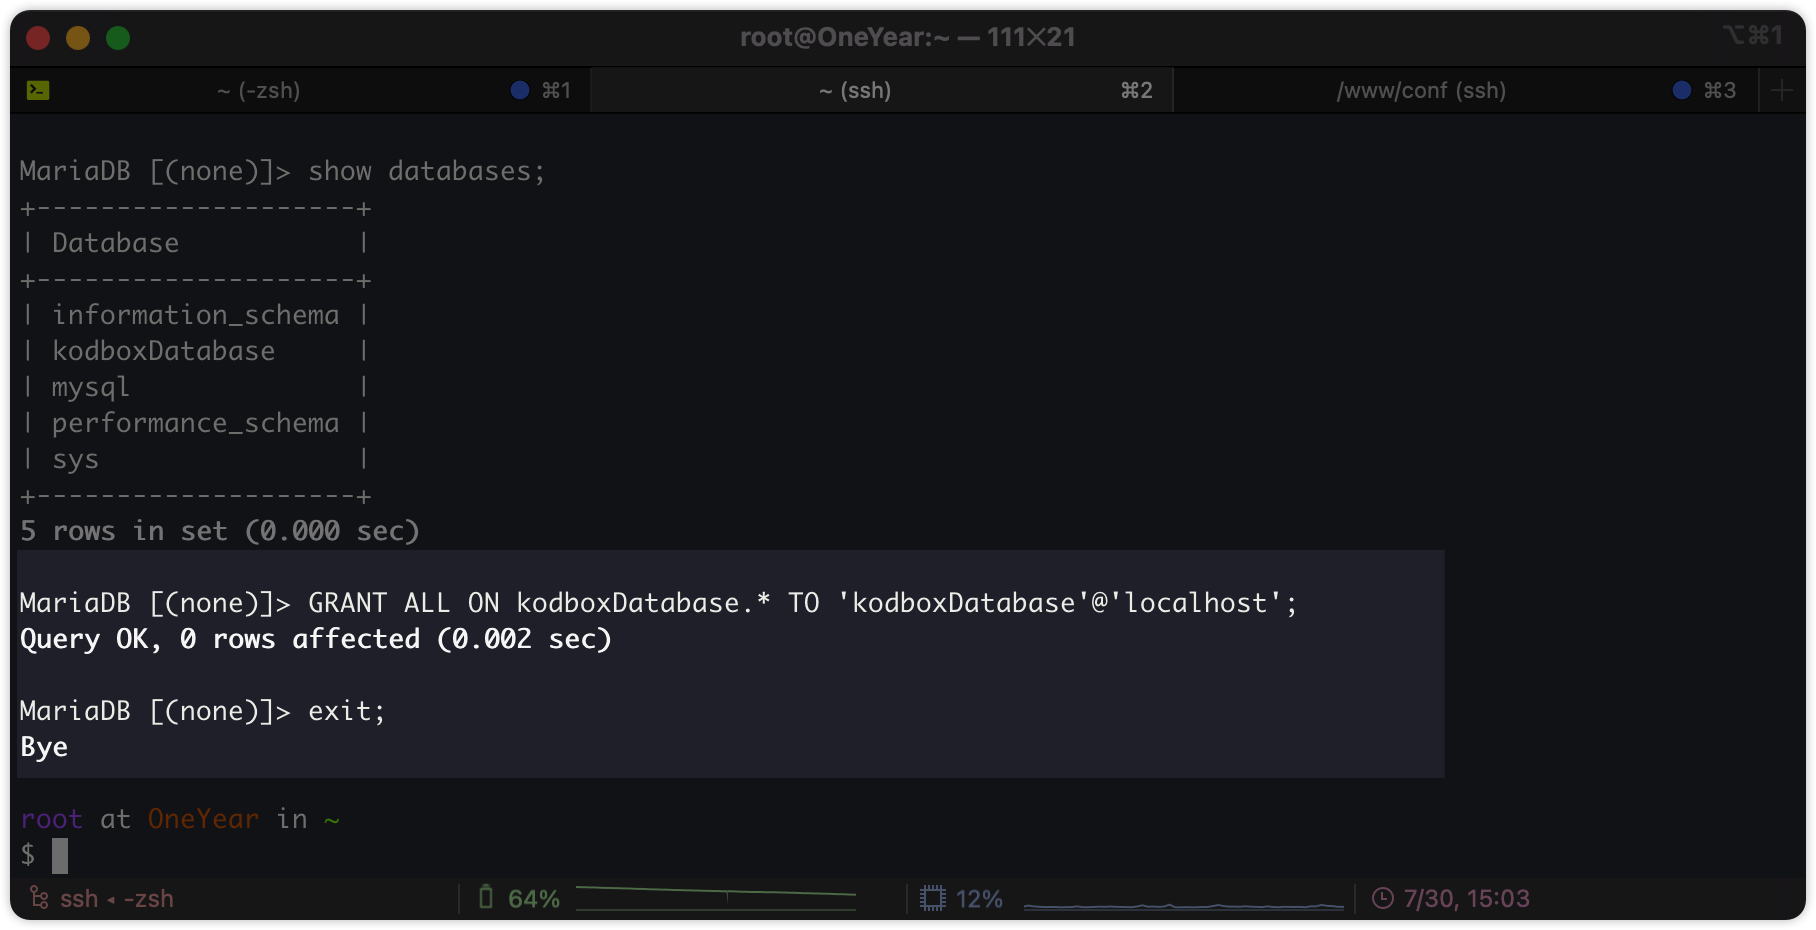Minimize the window with the yellow button

click(x=78, y=38)
